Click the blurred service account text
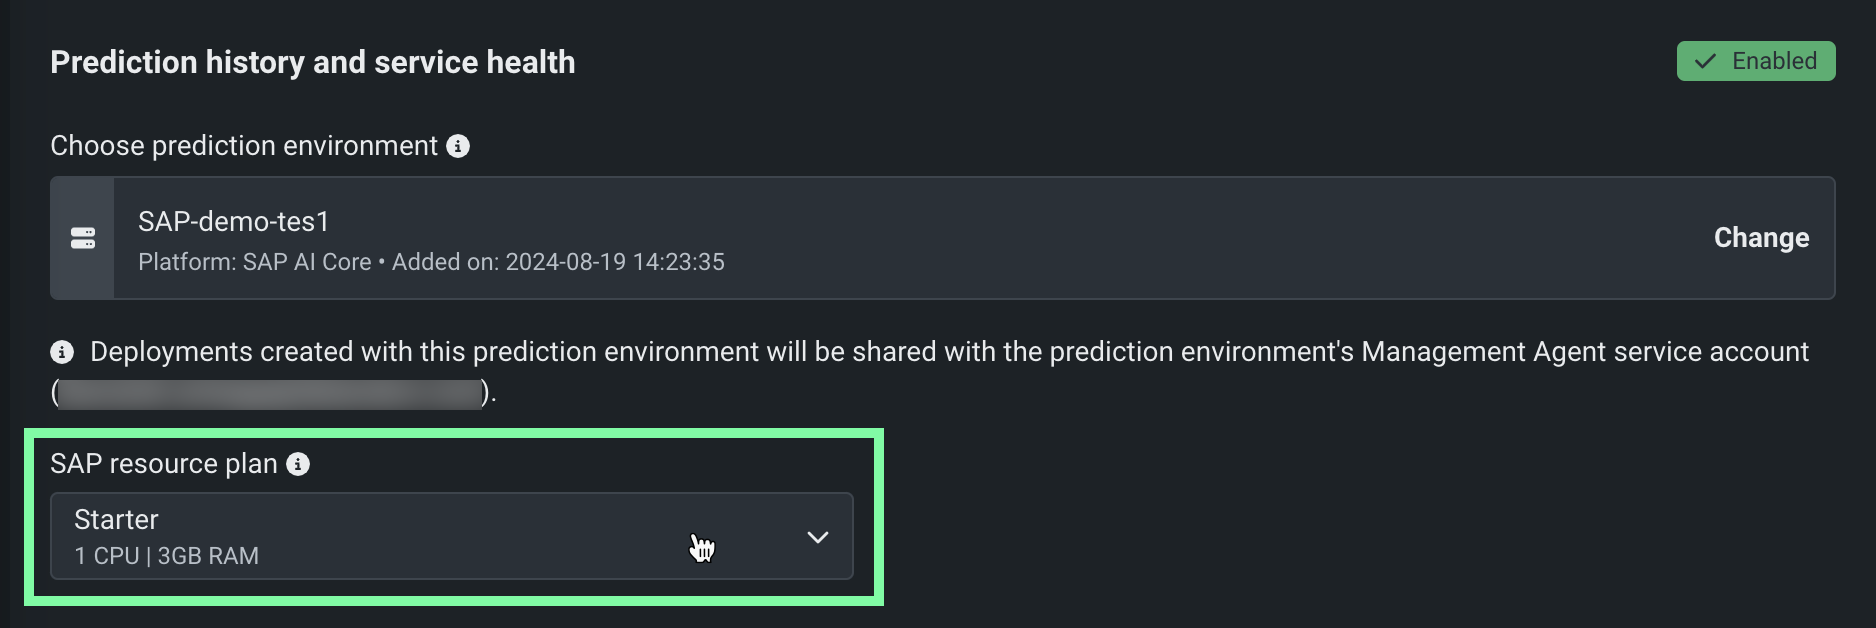The height and width of the screenshot is (628, 1876). point(270,393)
